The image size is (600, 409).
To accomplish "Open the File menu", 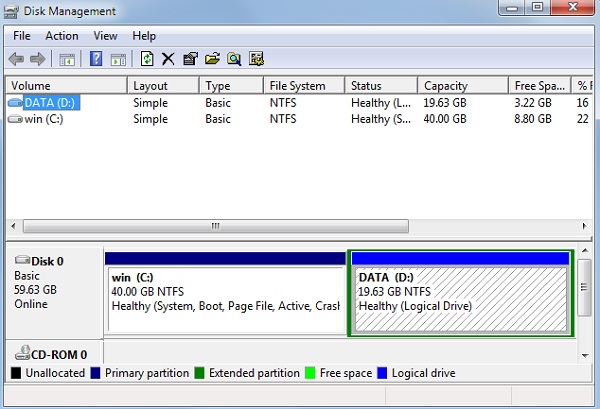I will coord(22,36).
